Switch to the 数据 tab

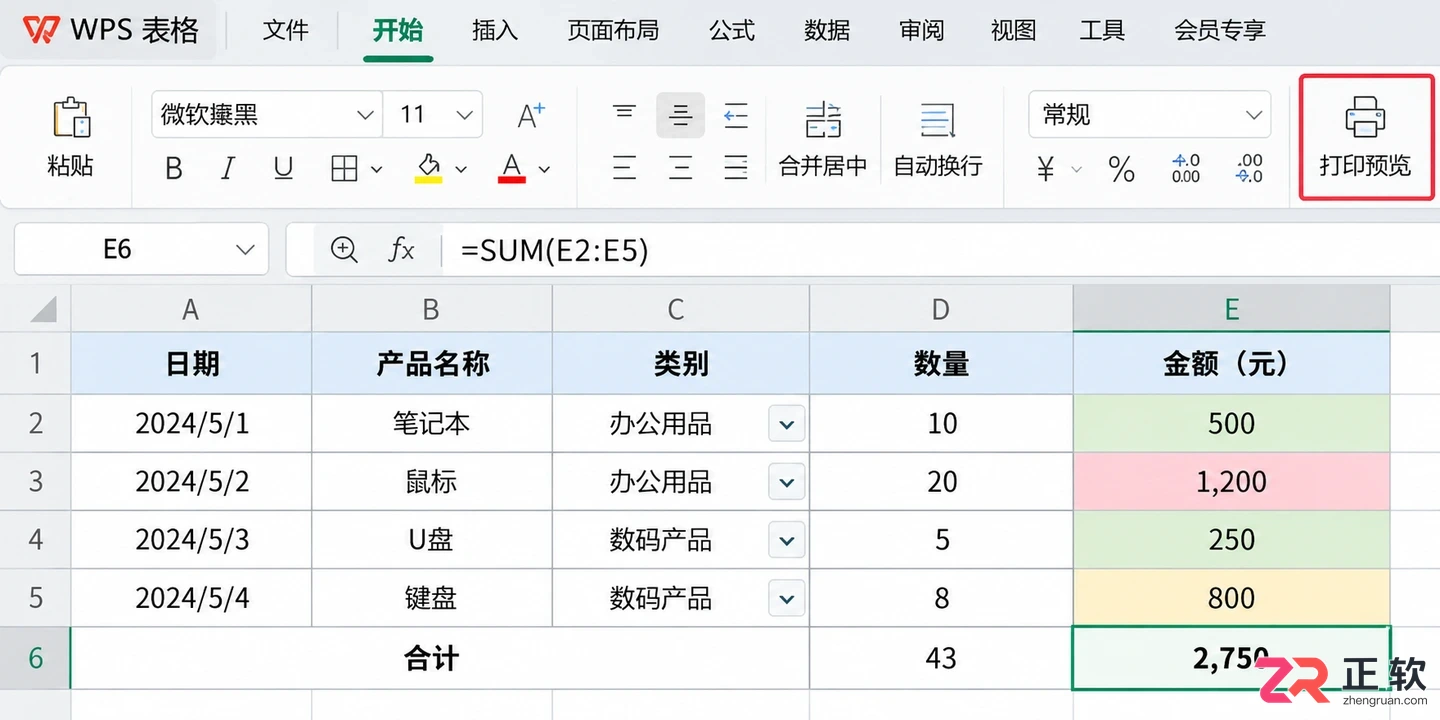(x=827, y=30)
